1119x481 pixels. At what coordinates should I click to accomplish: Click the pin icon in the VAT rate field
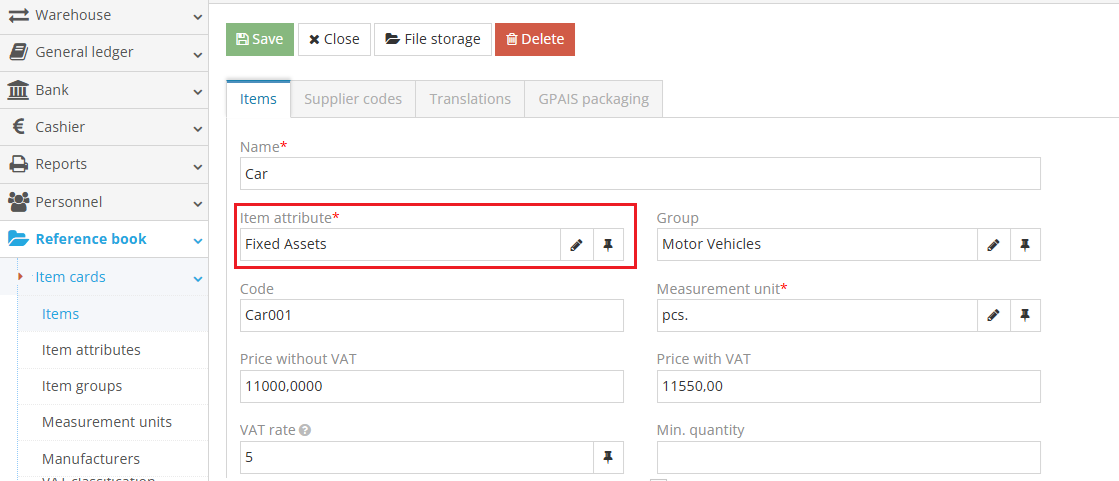[x=608, y=458]
